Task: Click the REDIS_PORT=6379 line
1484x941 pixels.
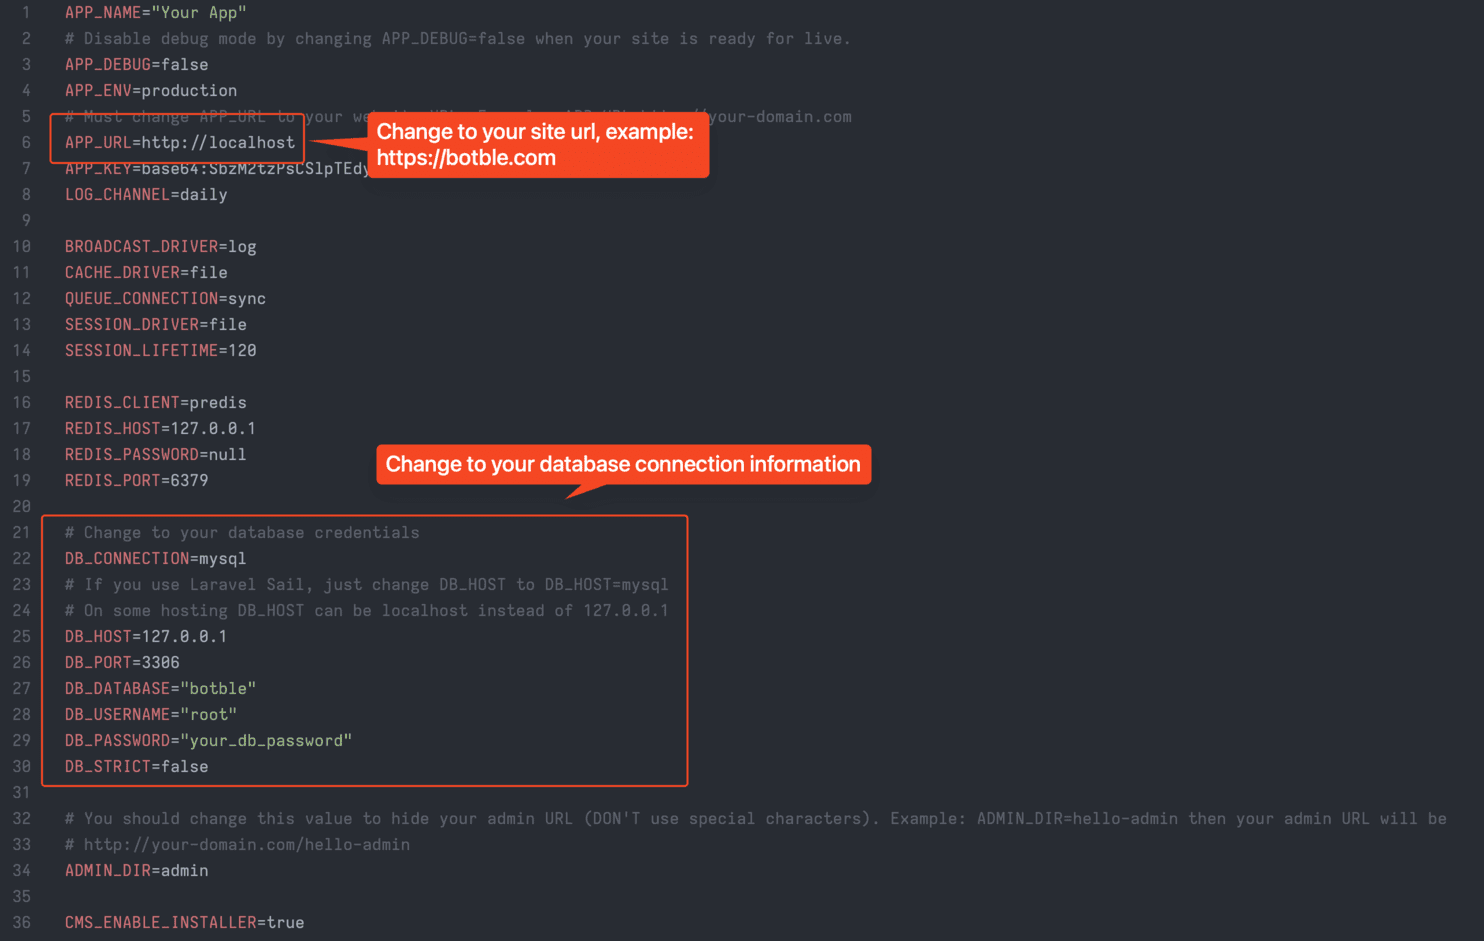Action: point(136,481)
